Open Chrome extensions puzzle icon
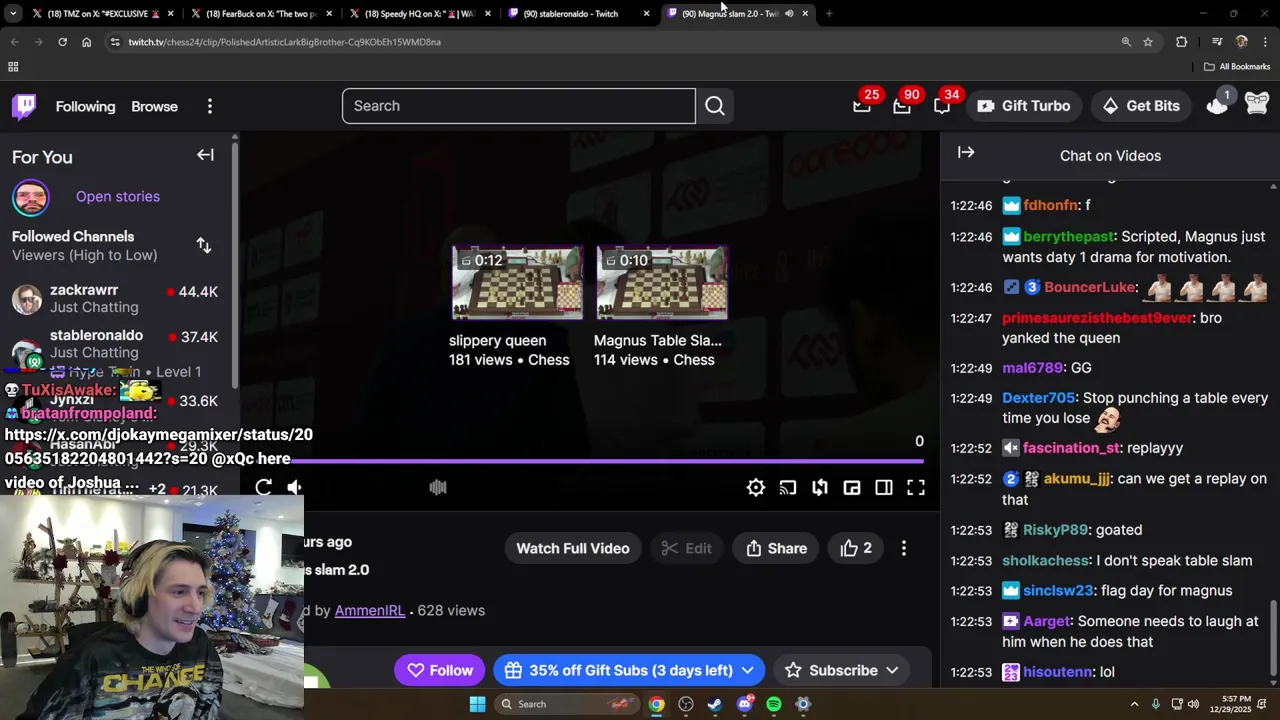Viewport: 1280px width, 720px height. pyautogui.click(x=1182, y=42)
